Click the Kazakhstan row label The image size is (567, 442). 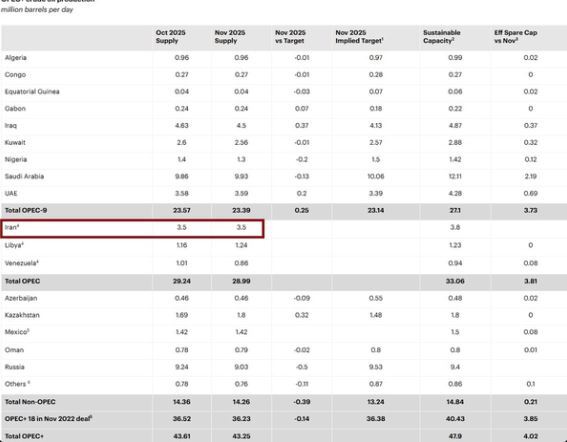pyautogui.click(x=22, y=315)
